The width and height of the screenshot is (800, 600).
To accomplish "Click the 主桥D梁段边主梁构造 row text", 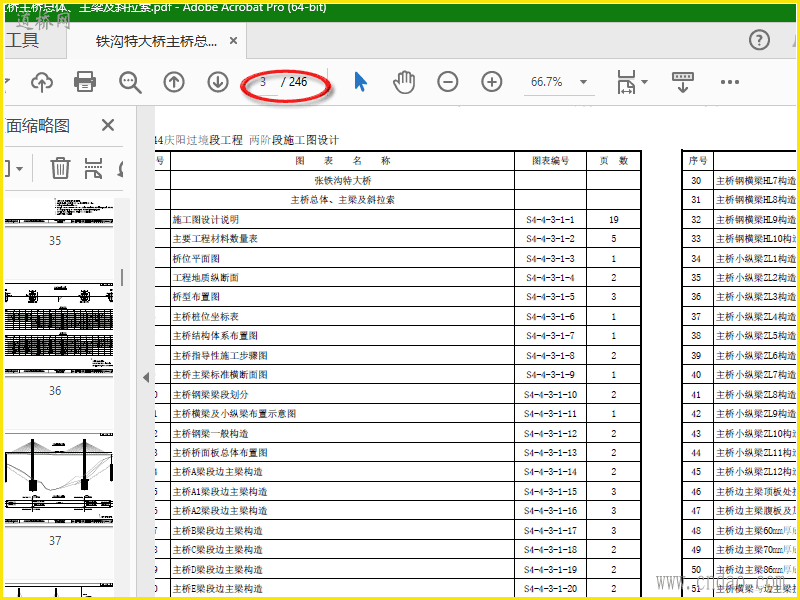I will coord(217,569).
